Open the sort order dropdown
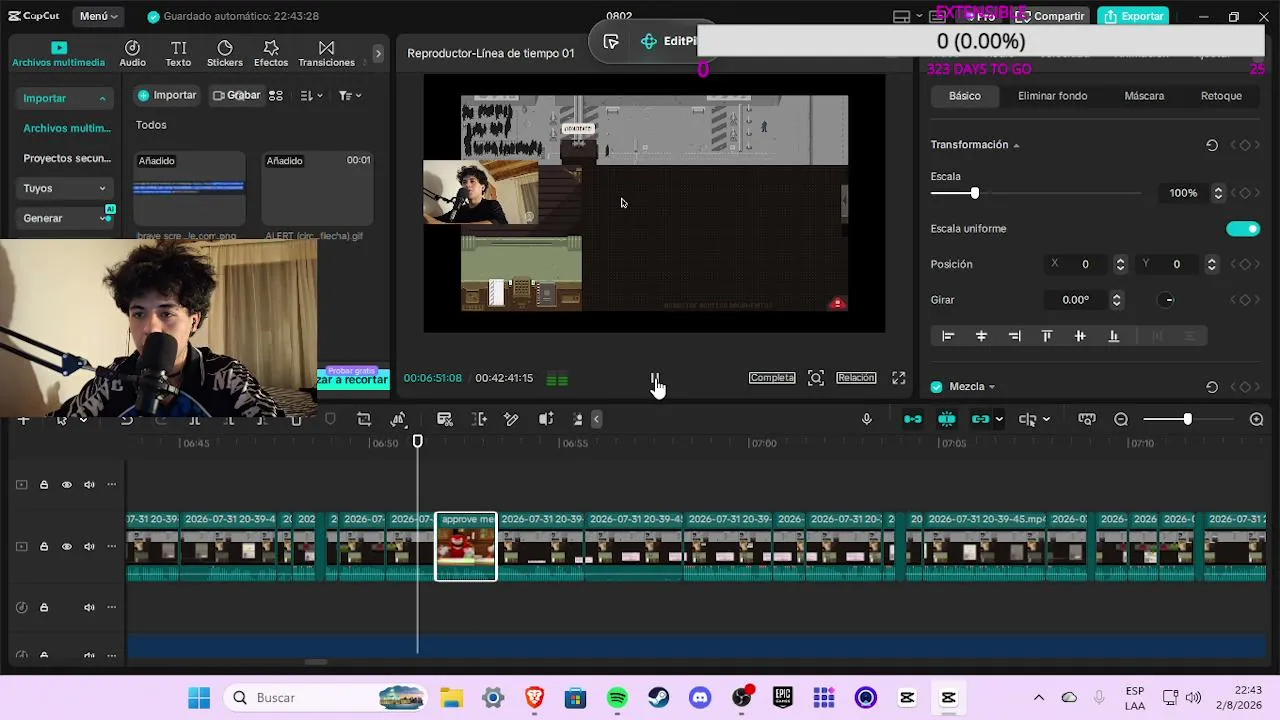Image resolution: width=1280 pixels, height=720 pixels. click(x=311, y=95)
